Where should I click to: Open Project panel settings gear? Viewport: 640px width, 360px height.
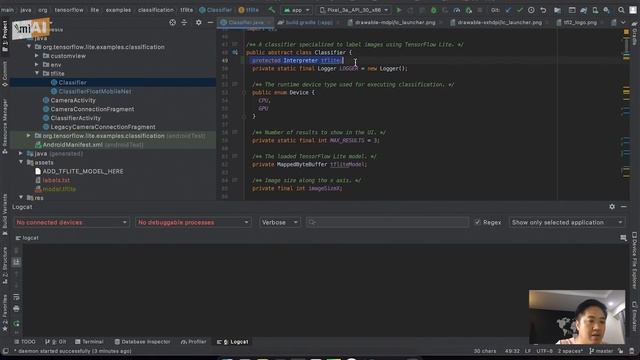tap(198, 22)
